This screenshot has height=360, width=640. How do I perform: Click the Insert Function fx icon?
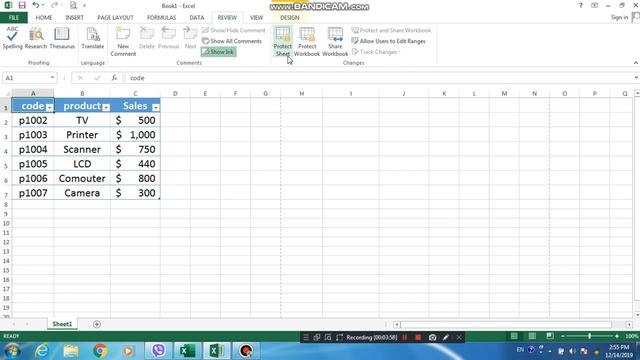(114, 78)
